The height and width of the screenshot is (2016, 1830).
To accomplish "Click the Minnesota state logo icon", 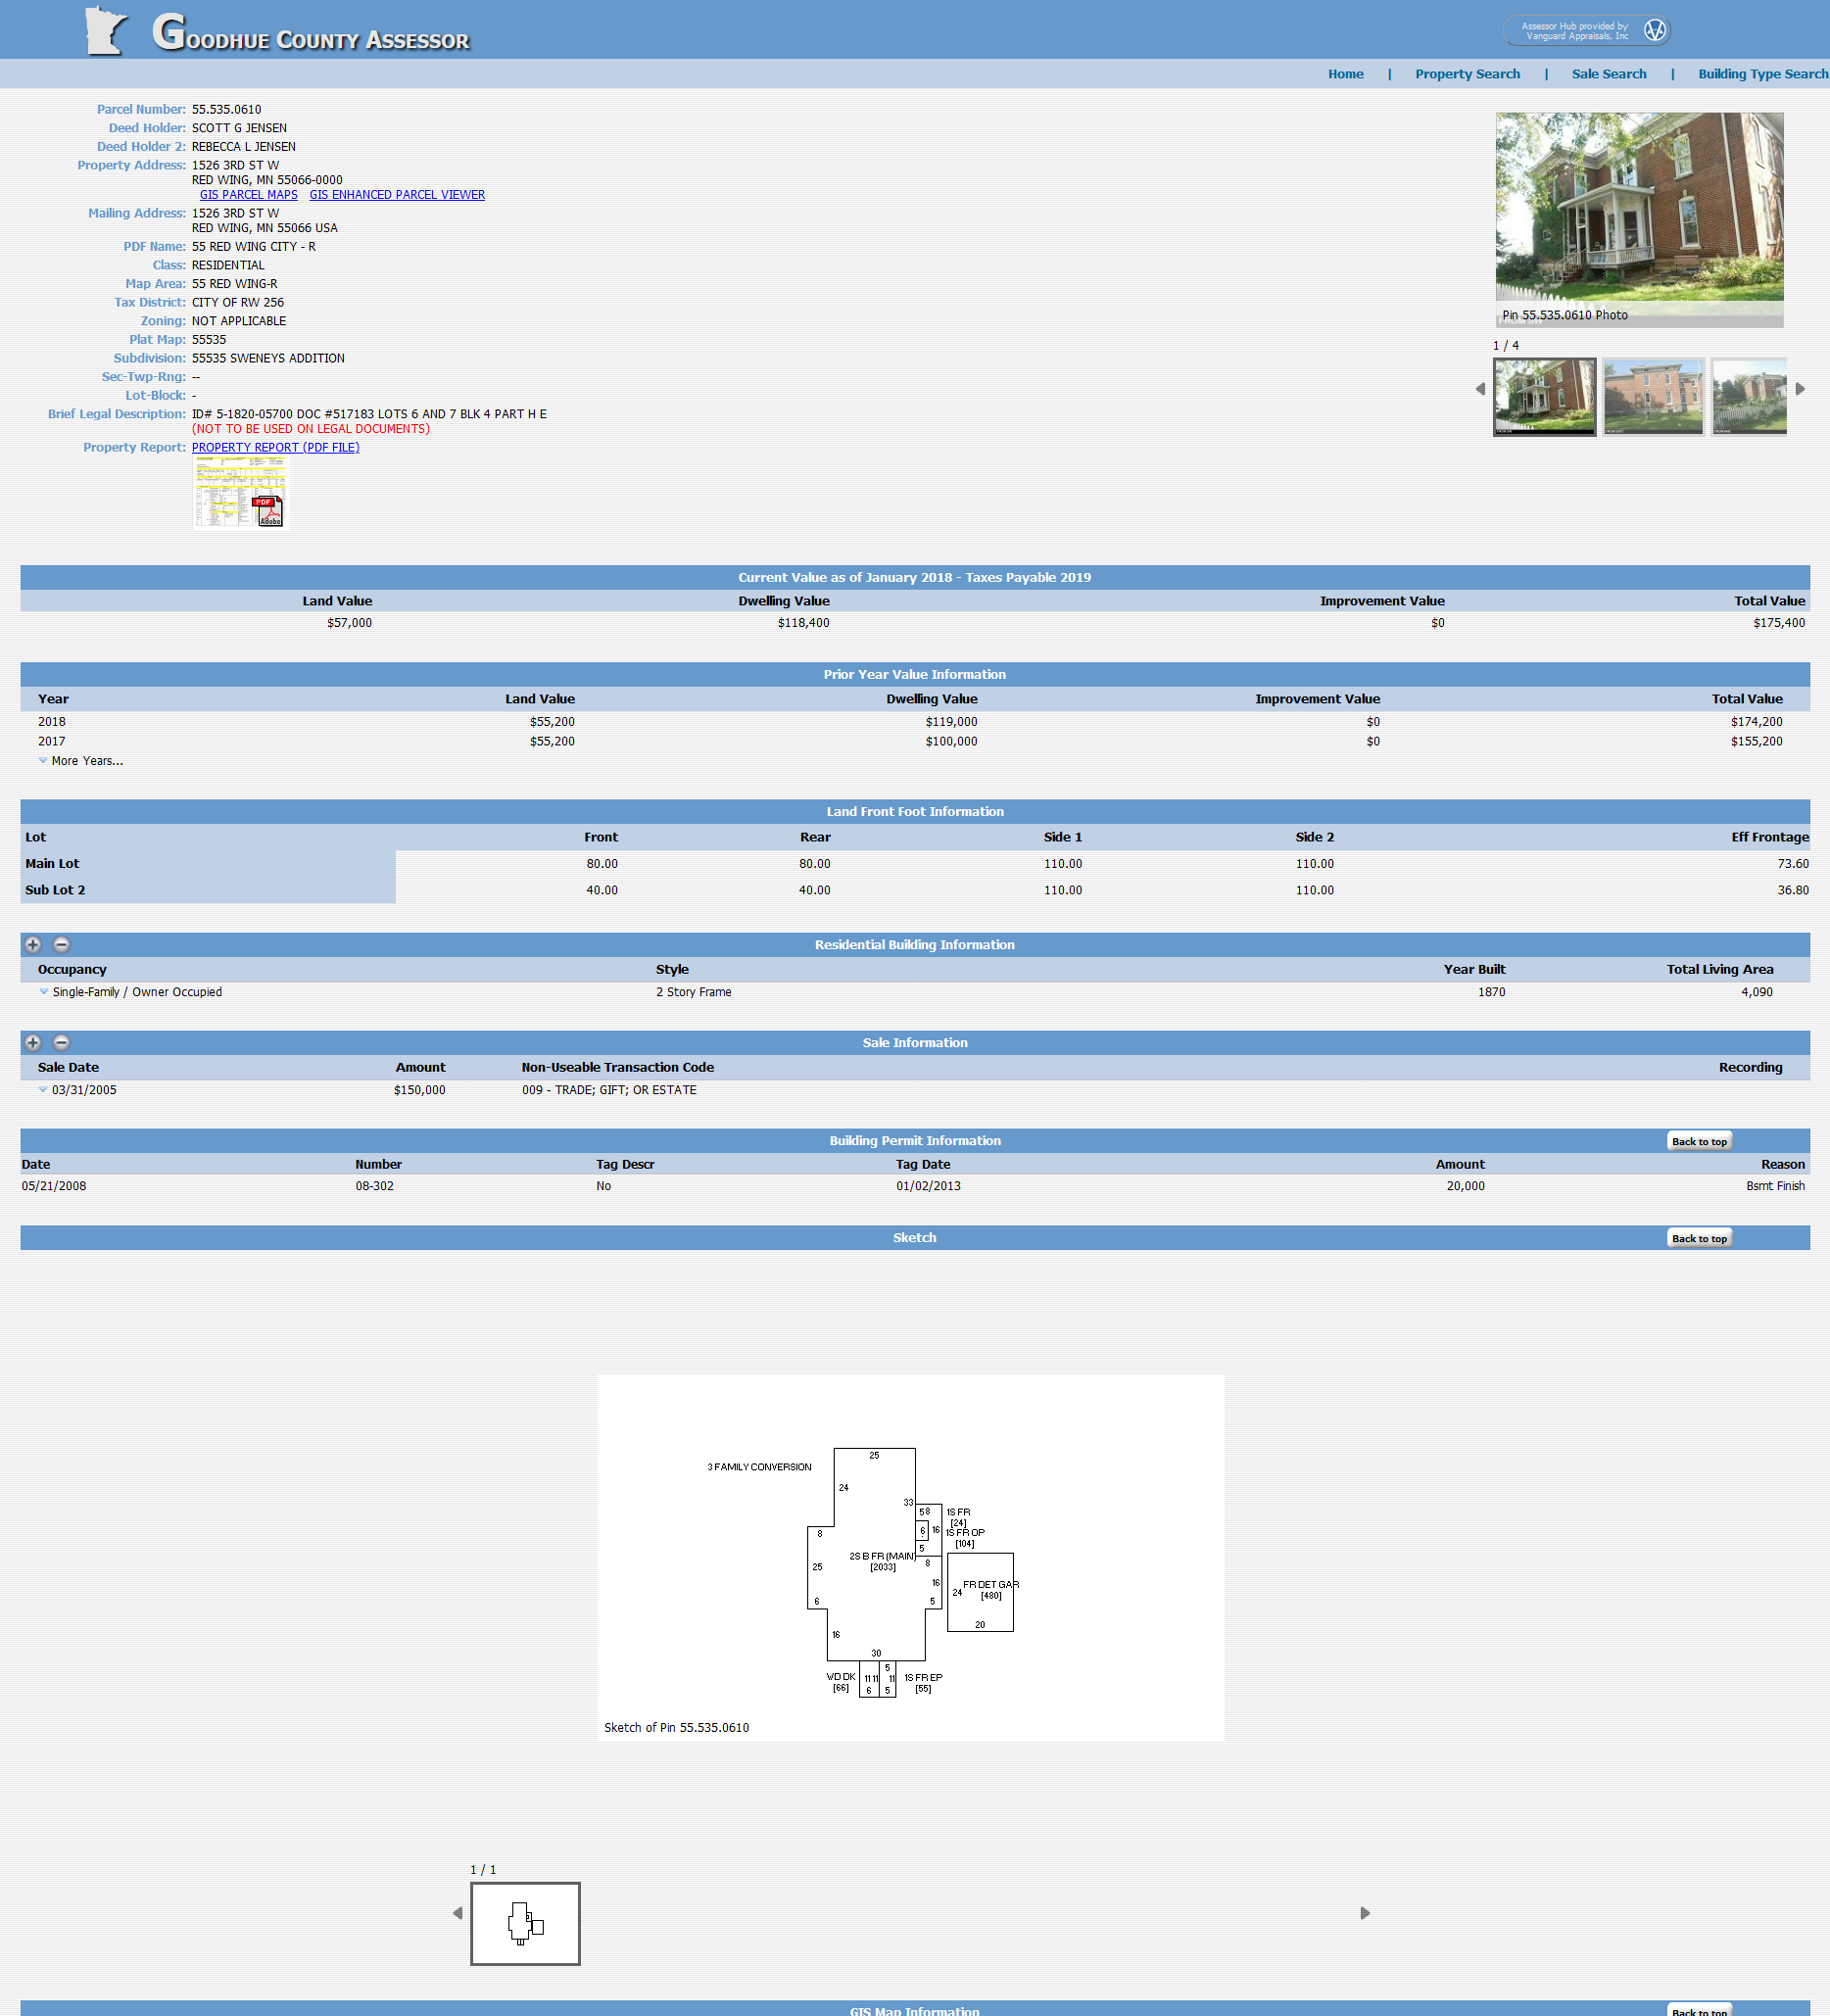I will [107, 30].
